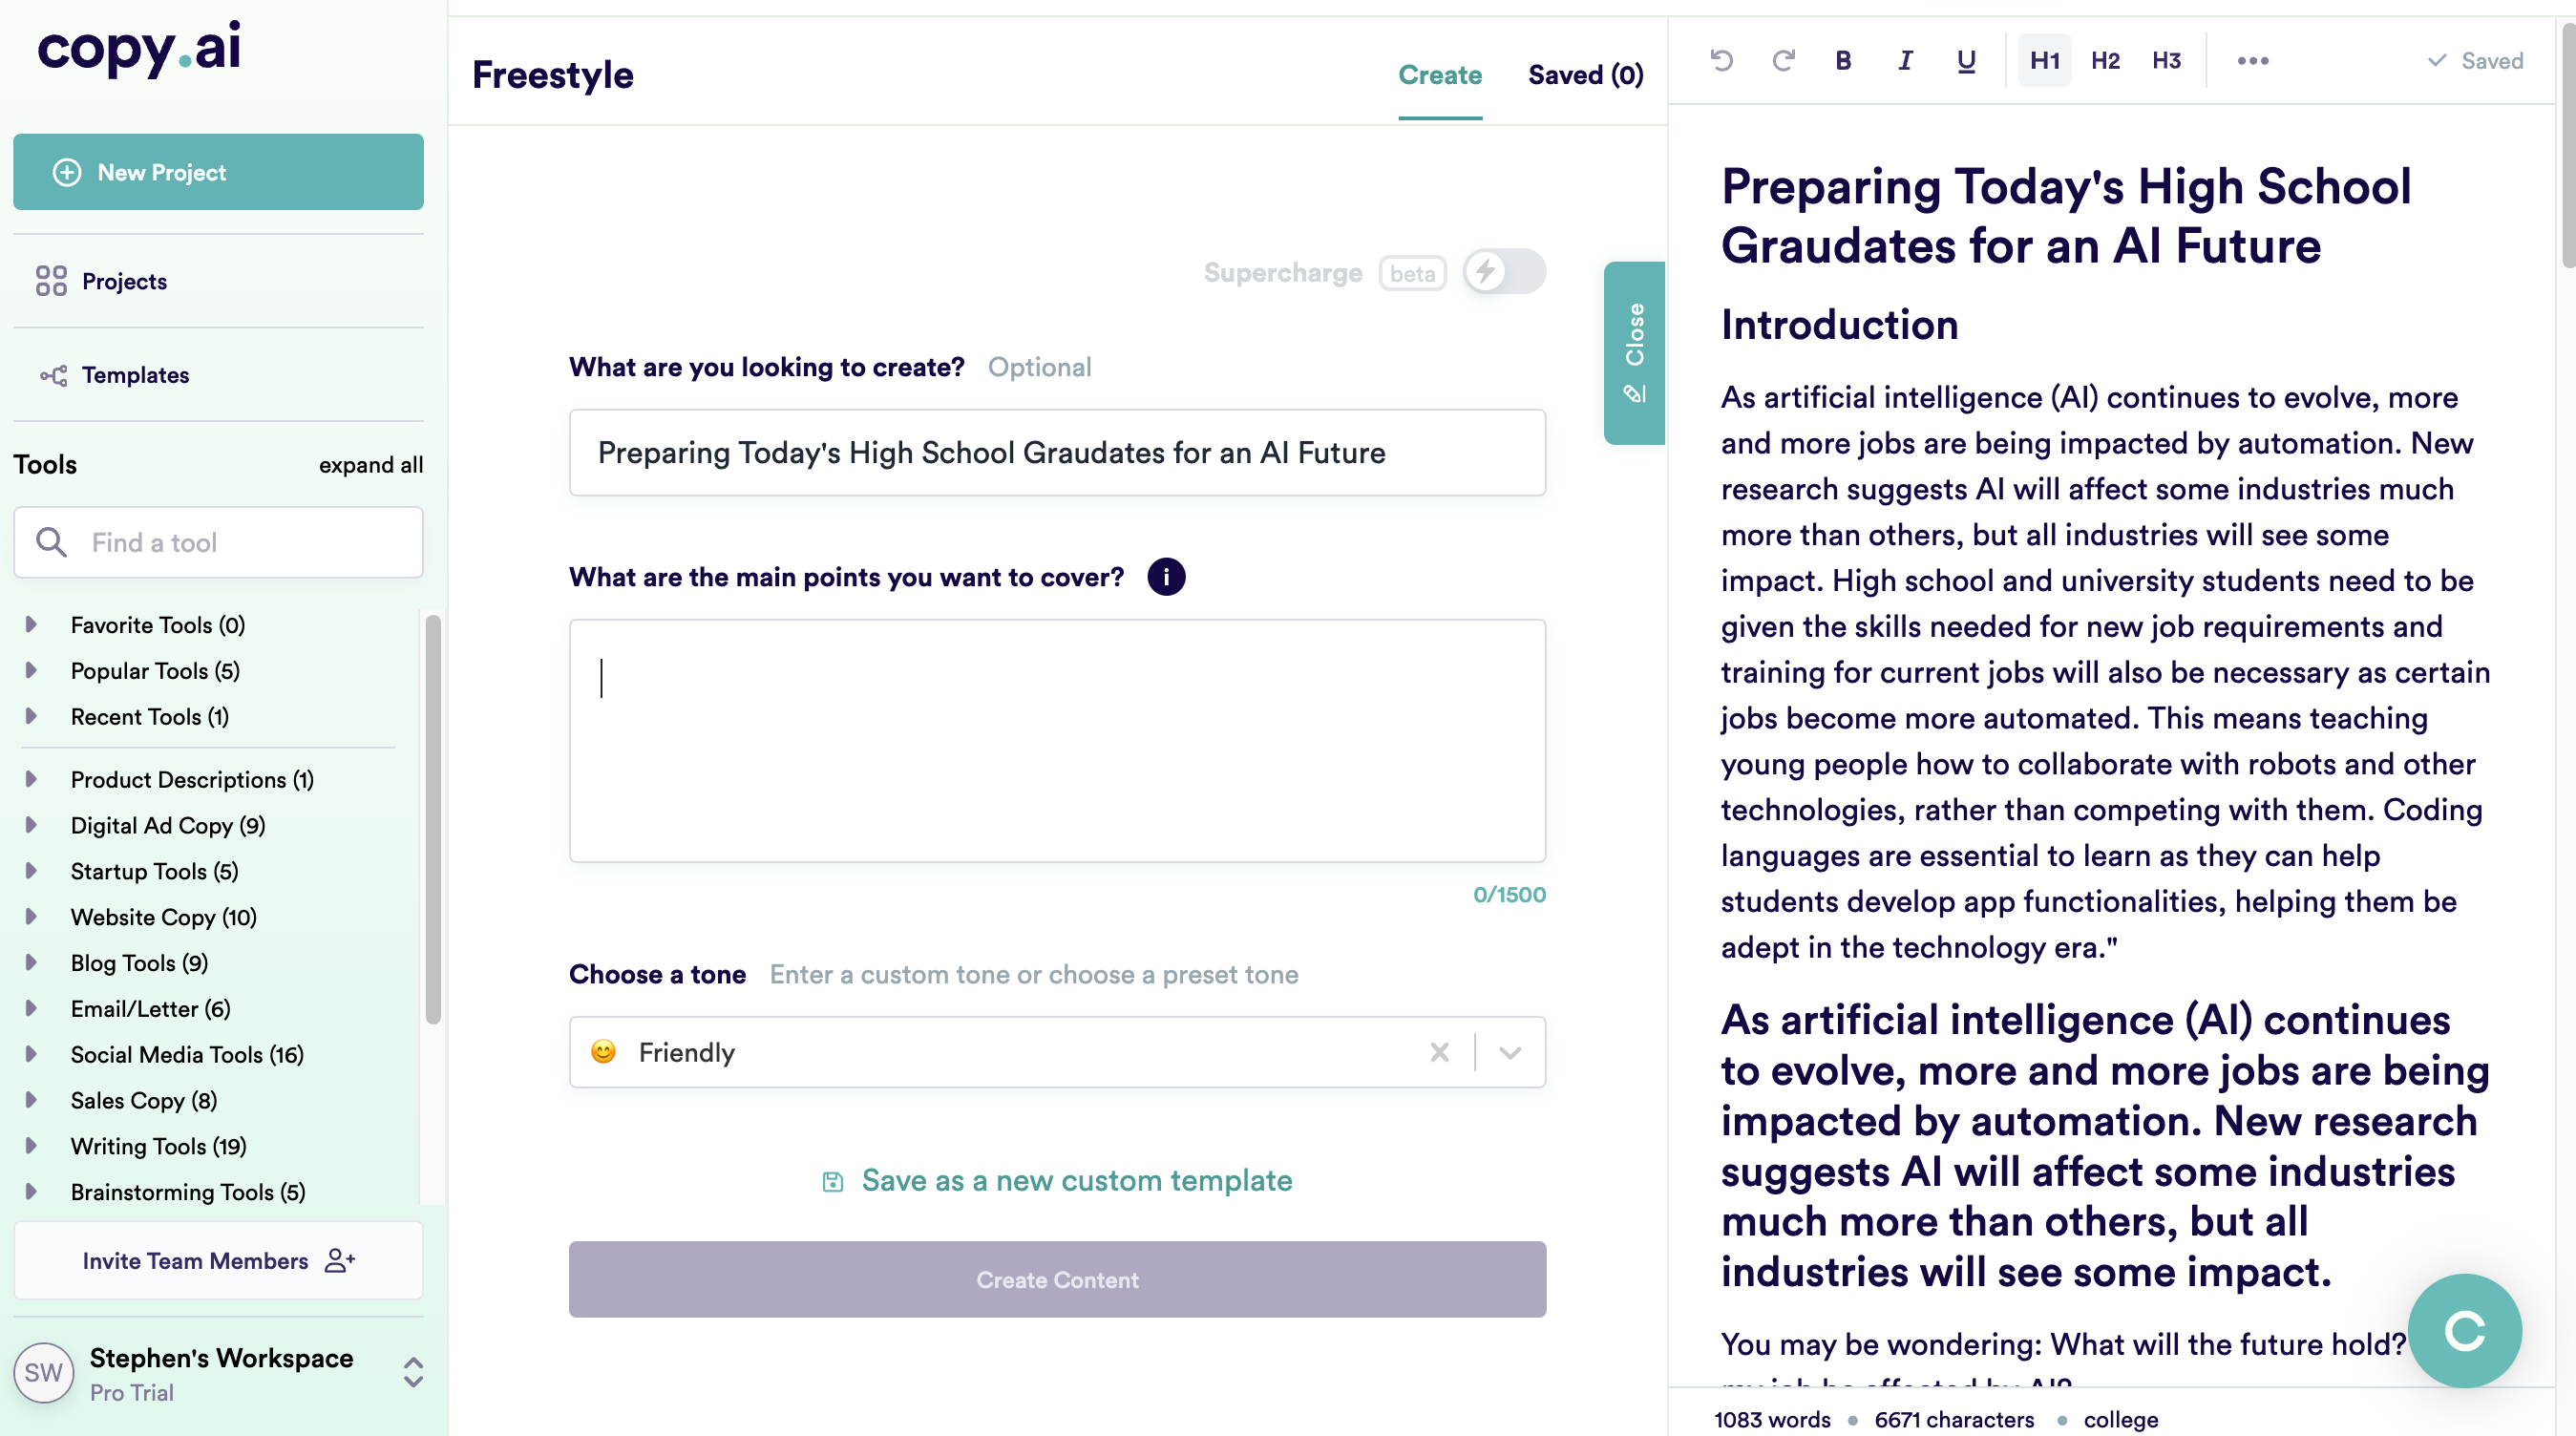Click the info icon beside main points
The image size is (2576, 1436).
pyautogui.click(x=1165, y=577)
